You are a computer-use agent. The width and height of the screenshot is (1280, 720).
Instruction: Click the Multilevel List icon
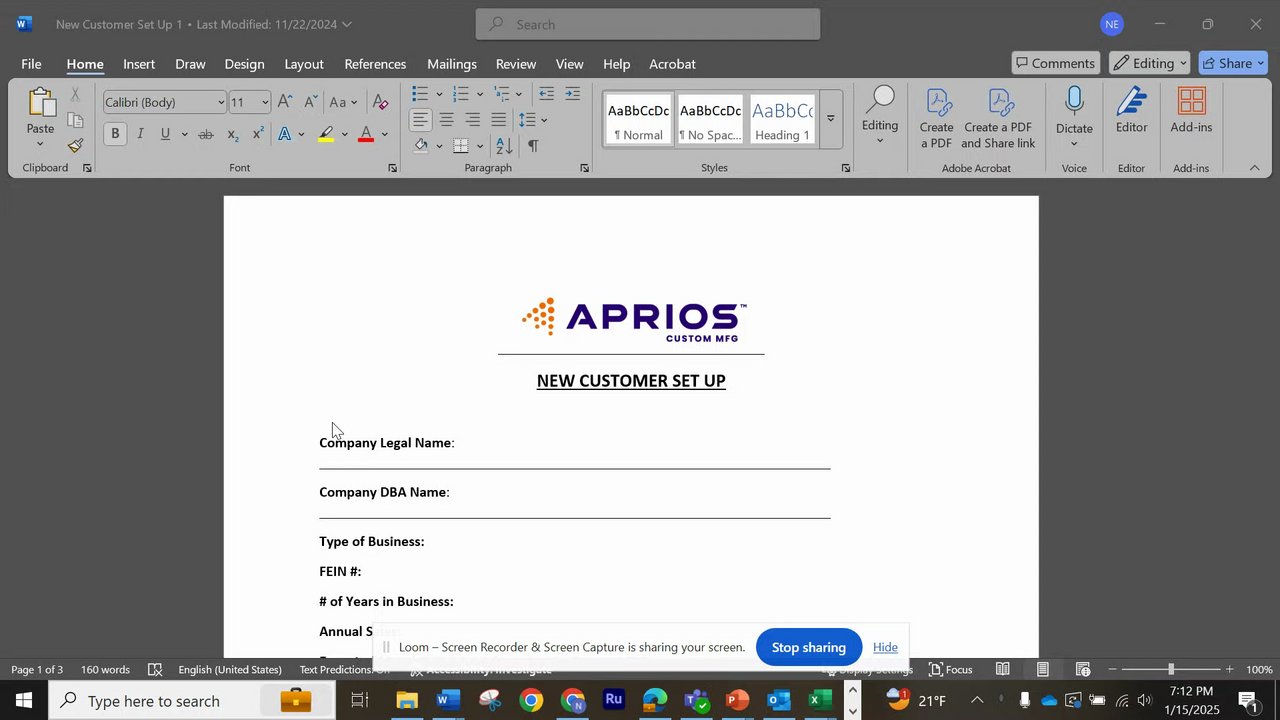[x=502, y=94]
